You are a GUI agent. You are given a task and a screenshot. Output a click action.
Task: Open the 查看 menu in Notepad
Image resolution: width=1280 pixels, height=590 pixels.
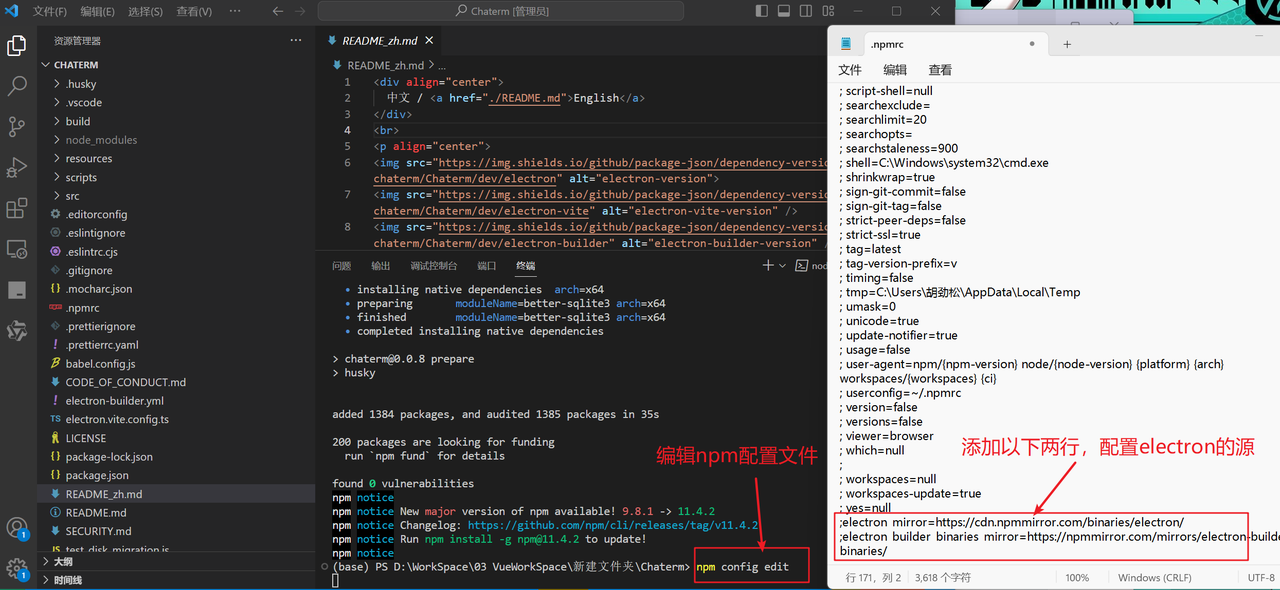tap(940, 70)
